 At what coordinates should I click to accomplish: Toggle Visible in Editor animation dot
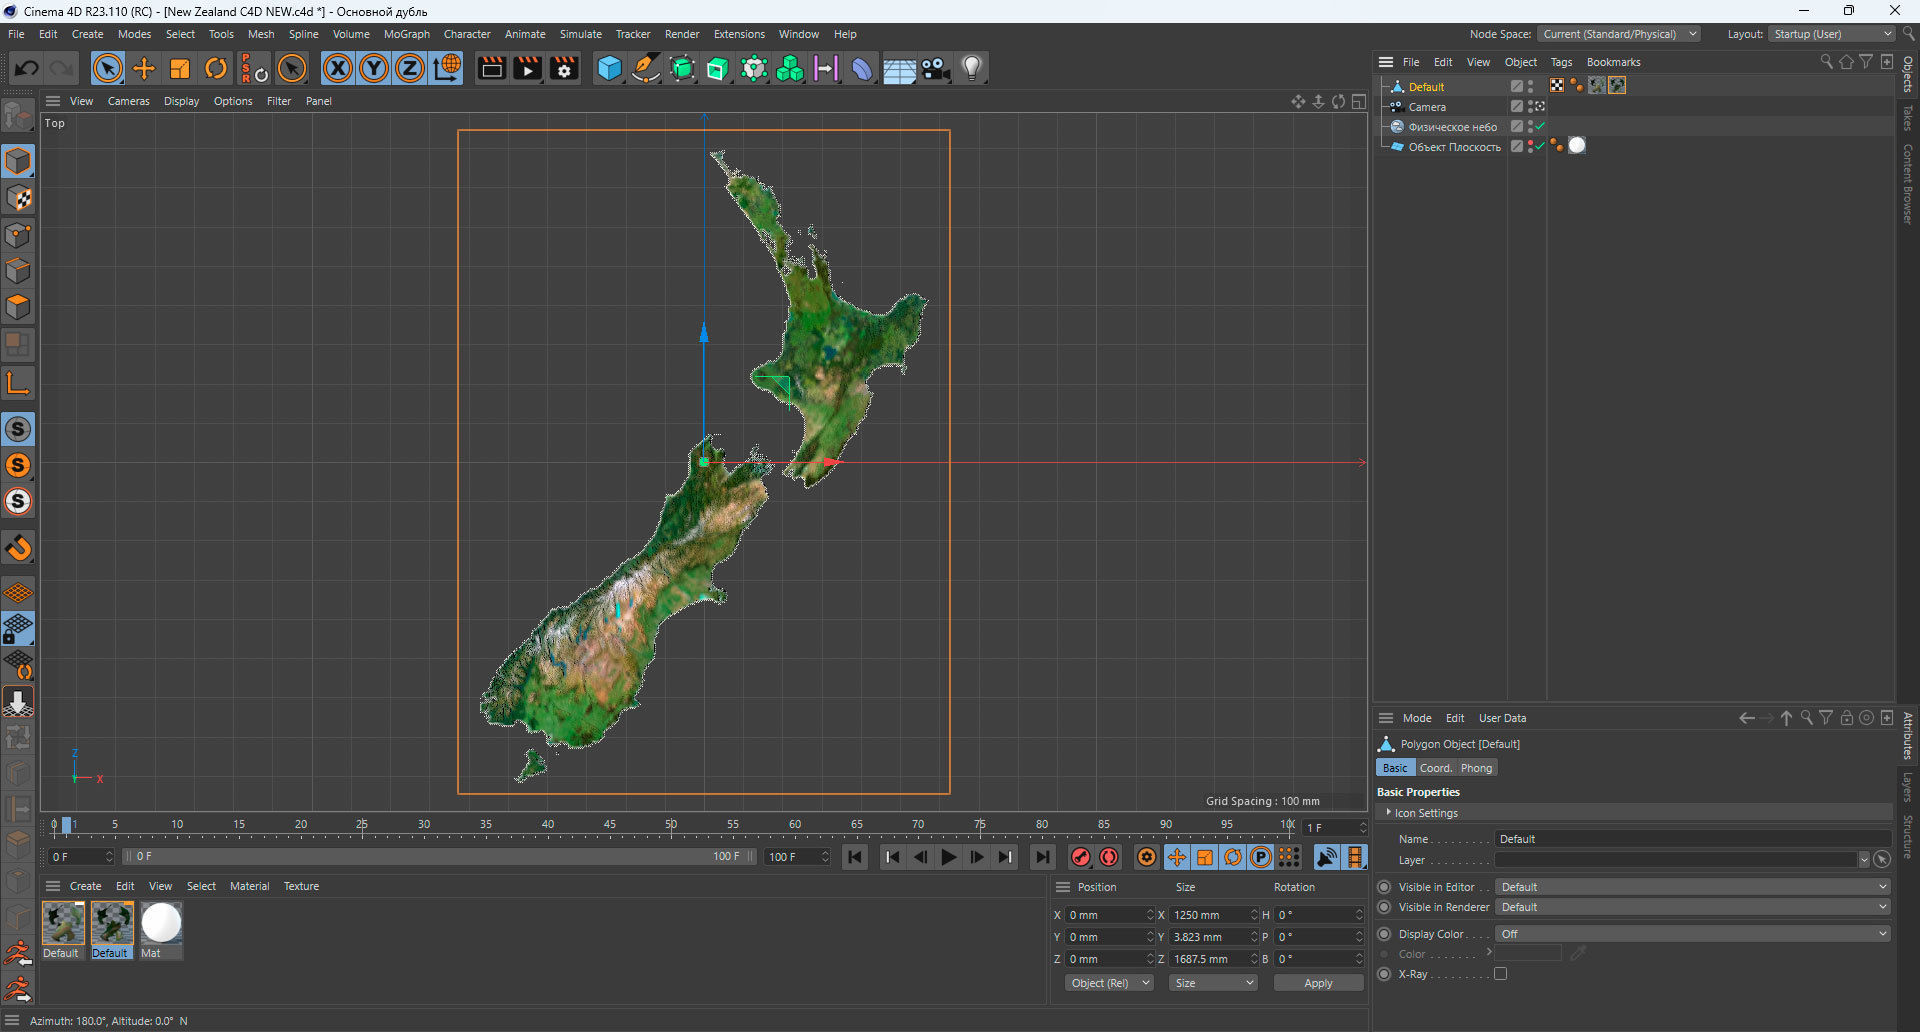click(x=1384, y=887)
